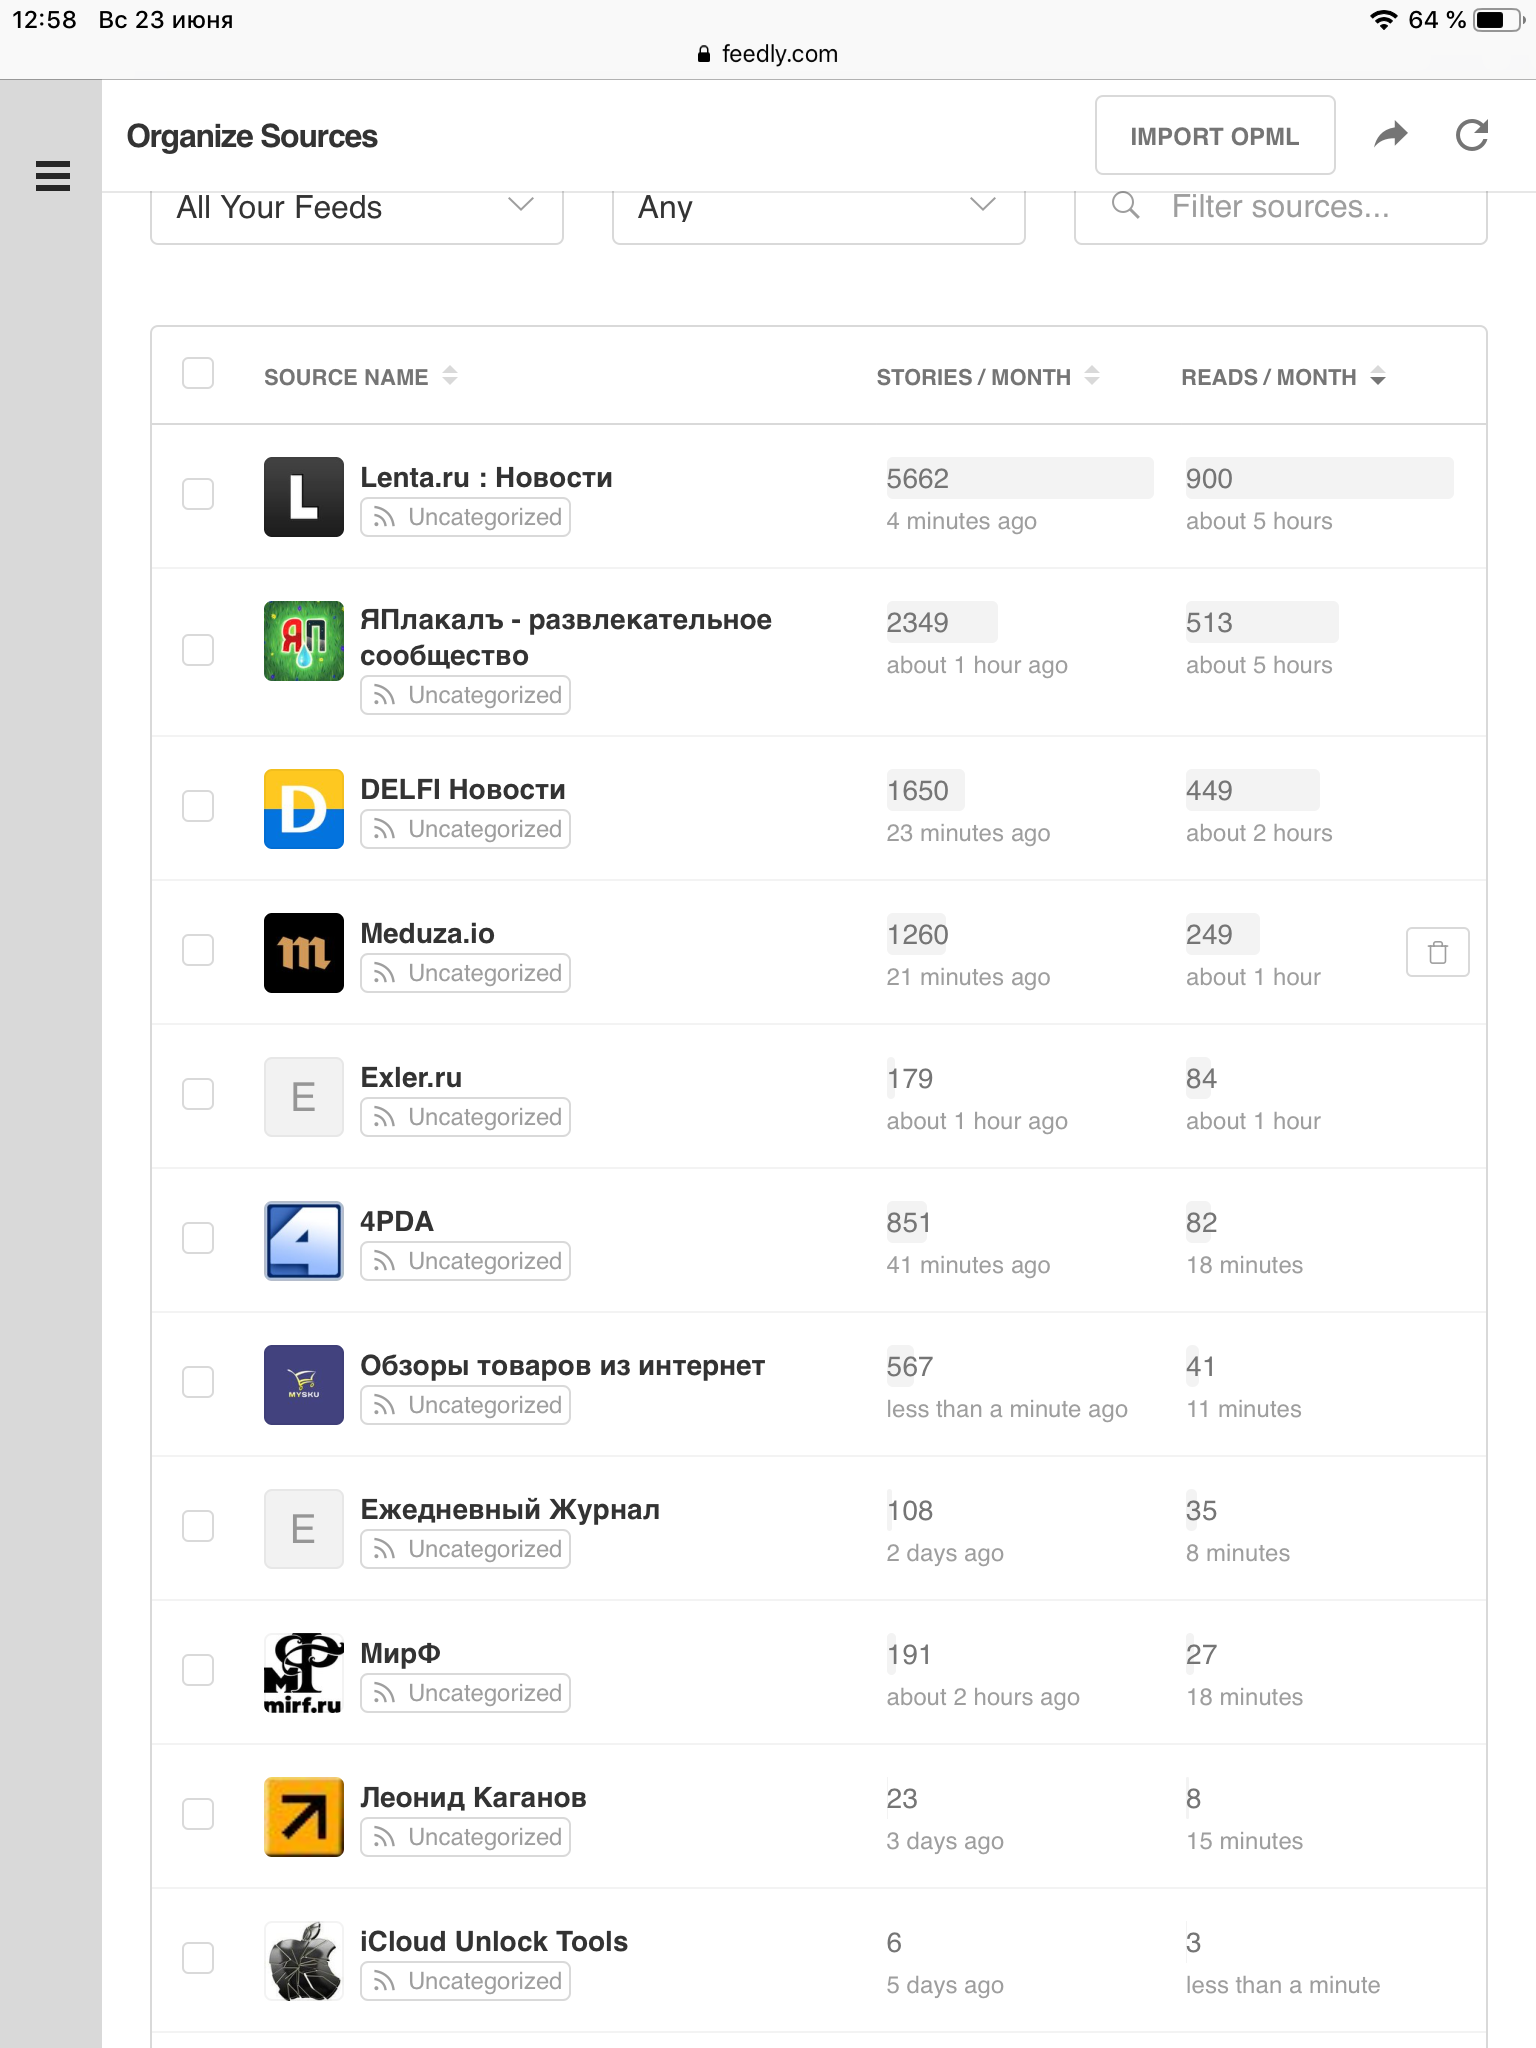Click the Lenta.ru source logo

[303, 497]
